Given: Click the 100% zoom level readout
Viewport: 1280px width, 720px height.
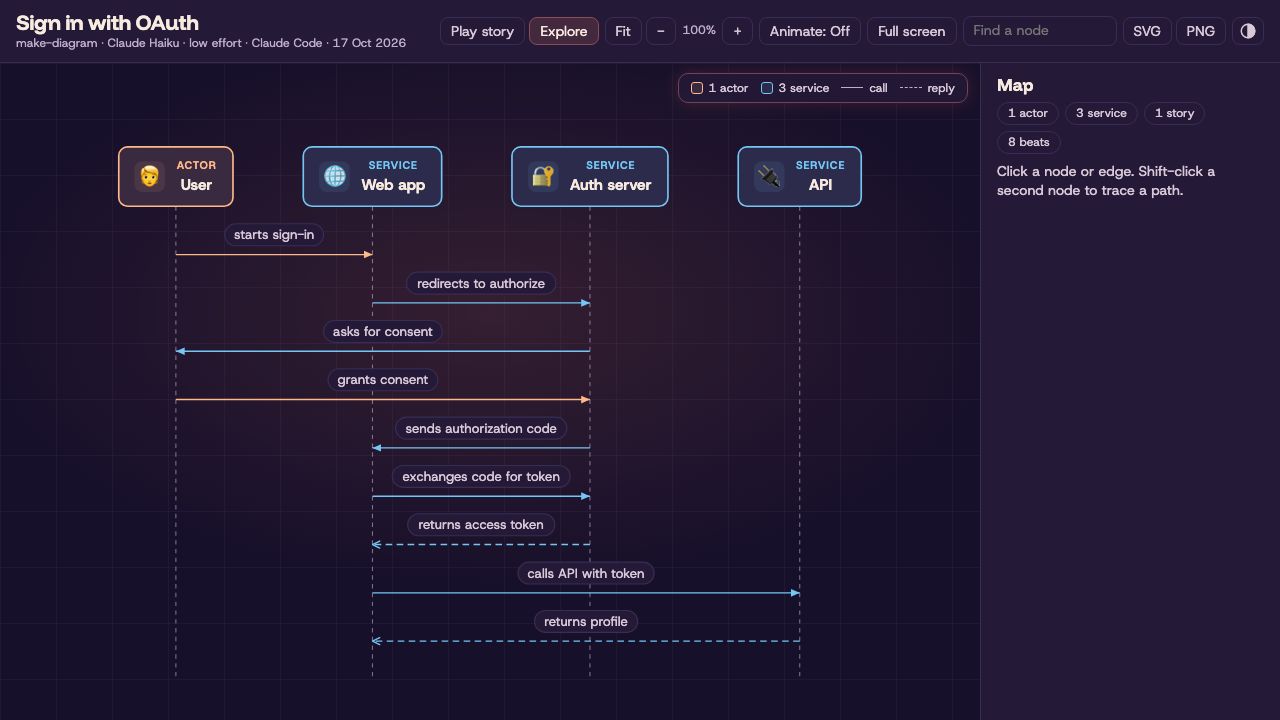Looking at the screenshot, I should click(x=699, y=31).
